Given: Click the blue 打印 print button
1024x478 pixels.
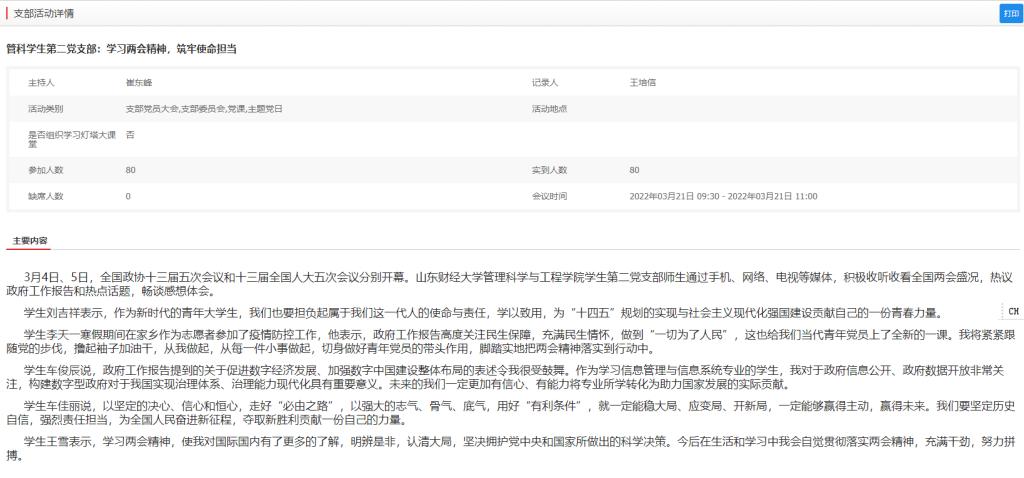Looking at the screenshot, I should click(x=1010, y=13).
